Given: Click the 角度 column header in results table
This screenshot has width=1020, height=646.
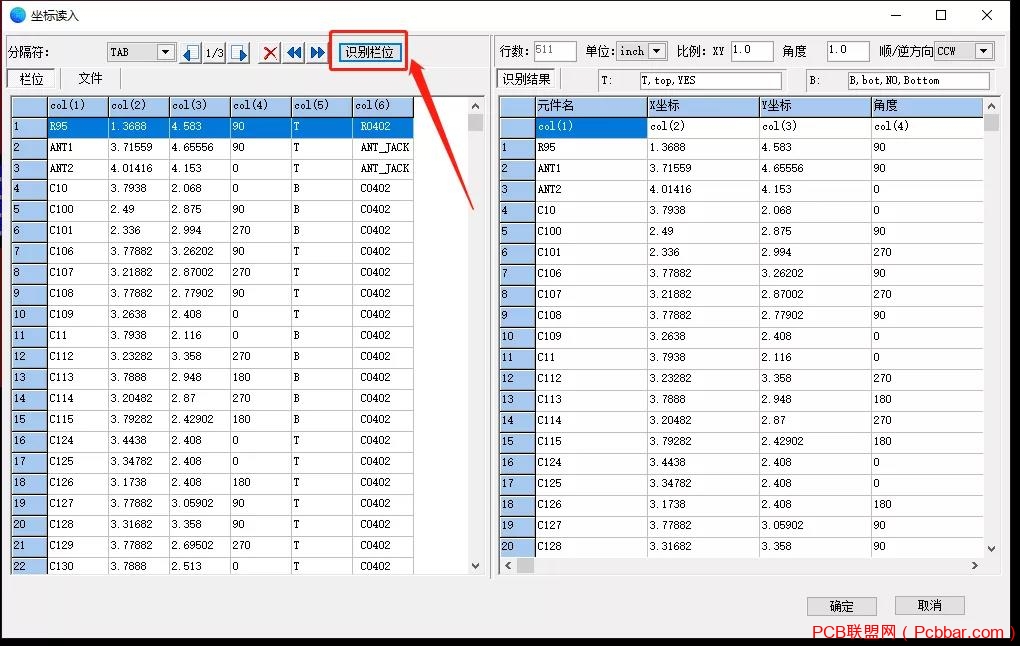Looking at the screenshot, I should (x=927, y=105).
